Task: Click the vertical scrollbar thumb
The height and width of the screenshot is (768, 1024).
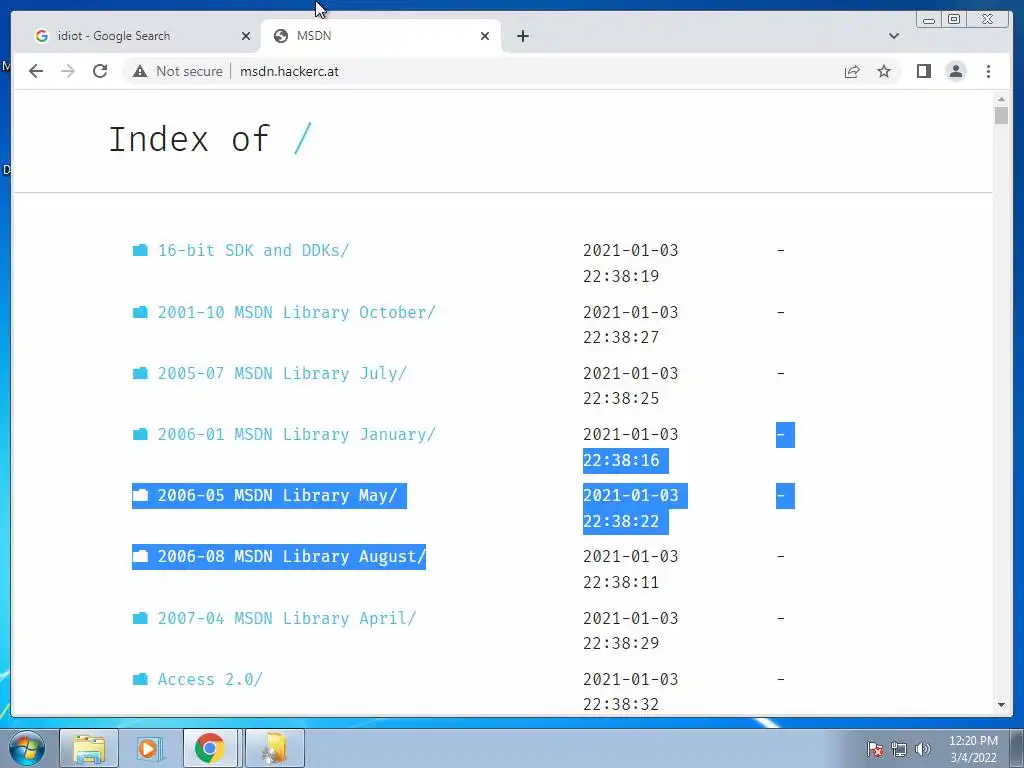Action: (1001, 116)
